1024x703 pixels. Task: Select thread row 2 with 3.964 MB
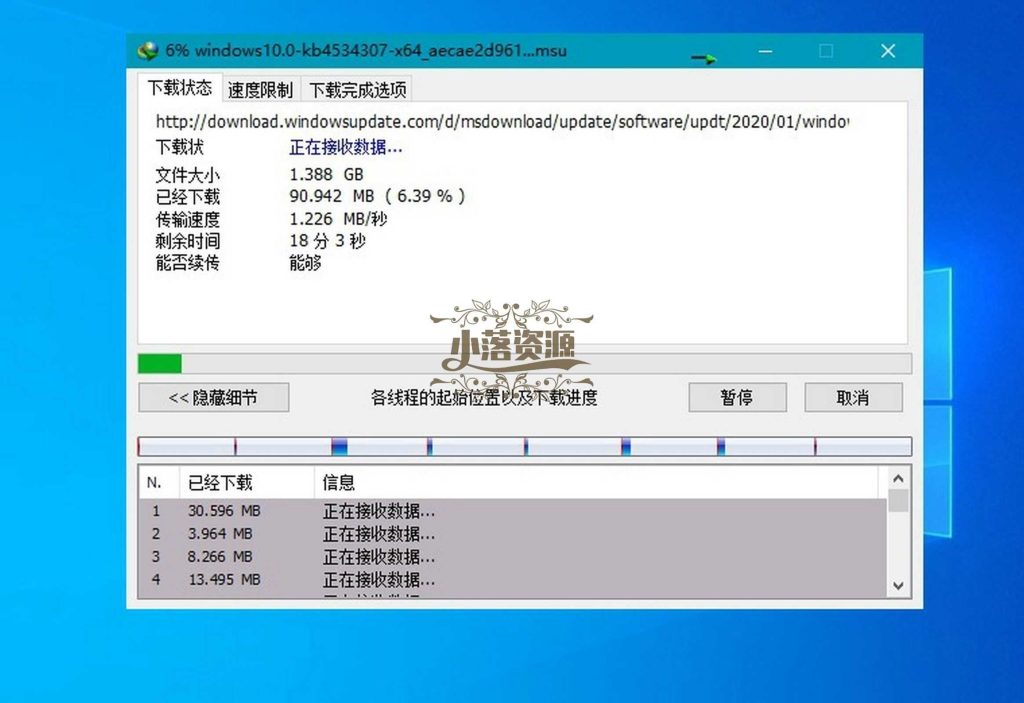[x=513, y=534]
